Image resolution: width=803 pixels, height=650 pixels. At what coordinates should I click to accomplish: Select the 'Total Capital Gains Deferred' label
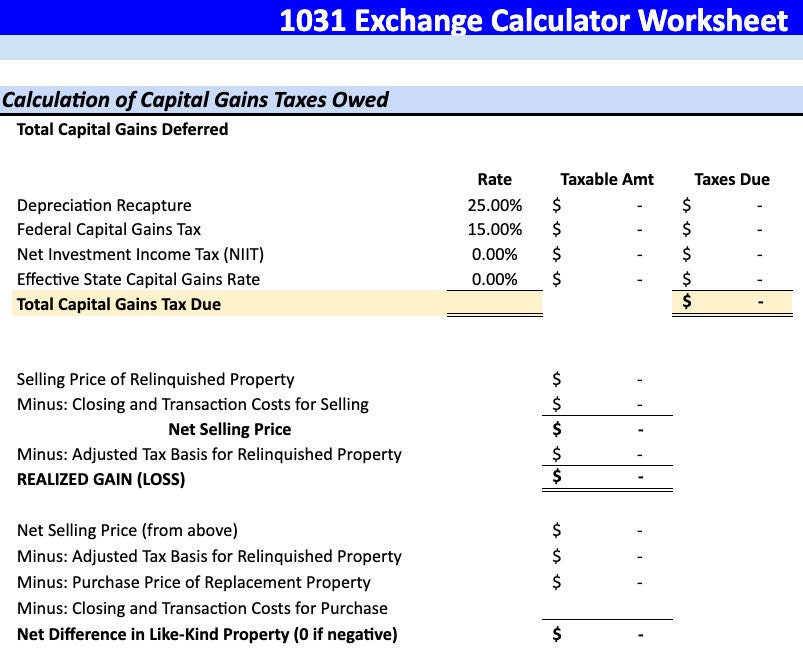click(x=122, y=129)
